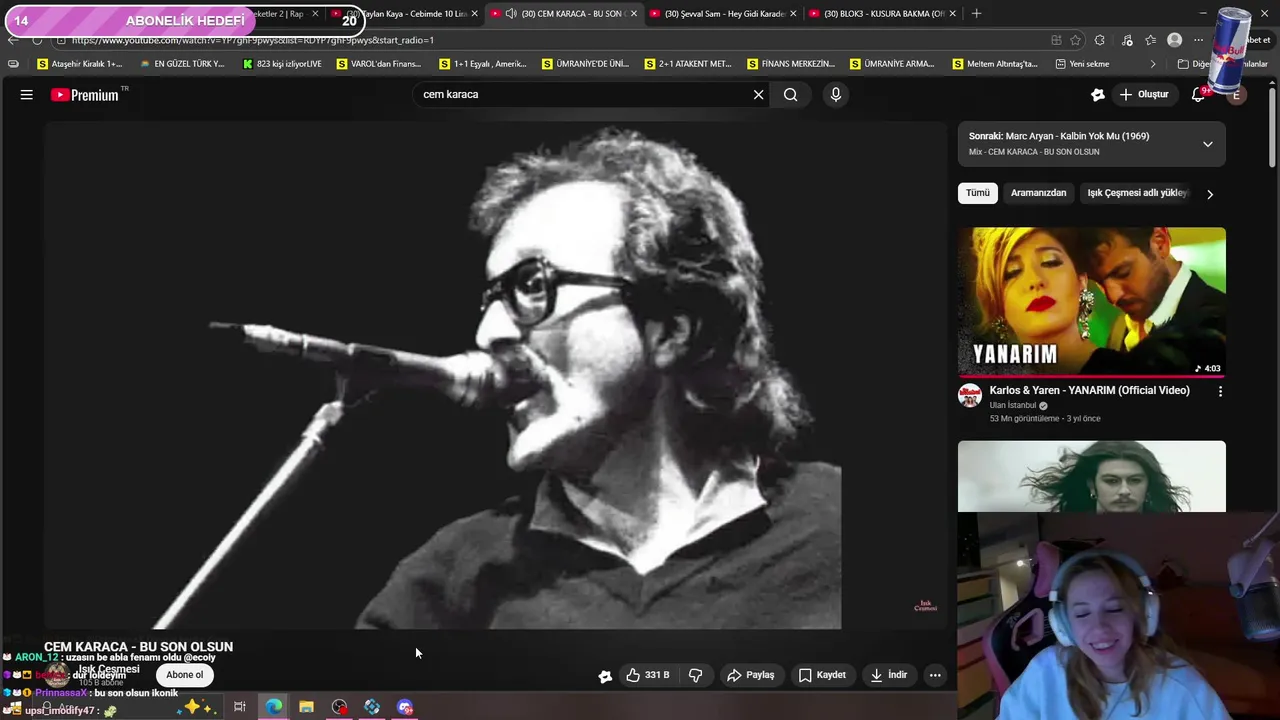
Task: Subscribe with the Abone ol button
Action: pyautogui.click(x=184, y=675)
